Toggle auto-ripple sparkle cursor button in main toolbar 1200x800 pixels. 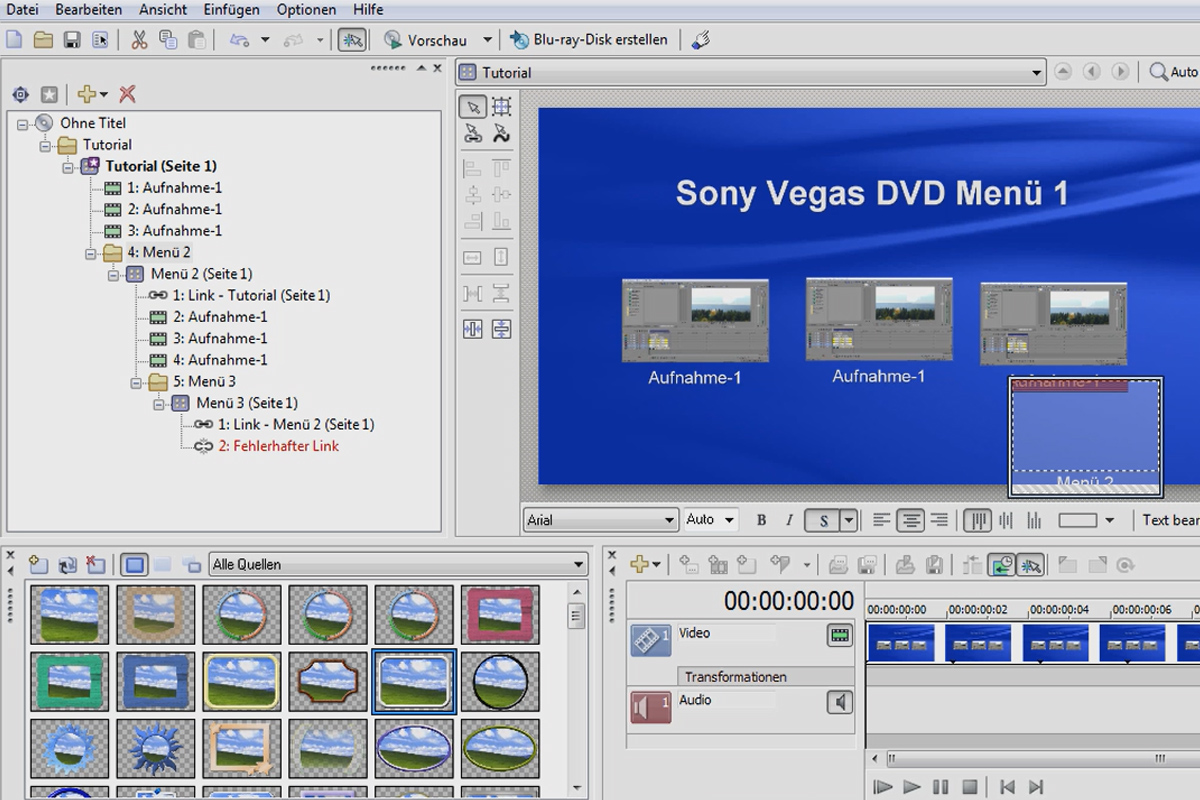(352, 40)
